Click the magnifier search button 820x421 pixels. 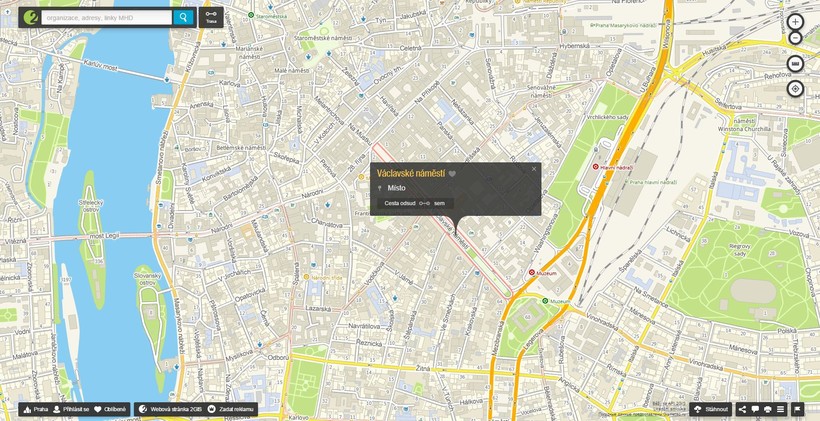point(183,17)
